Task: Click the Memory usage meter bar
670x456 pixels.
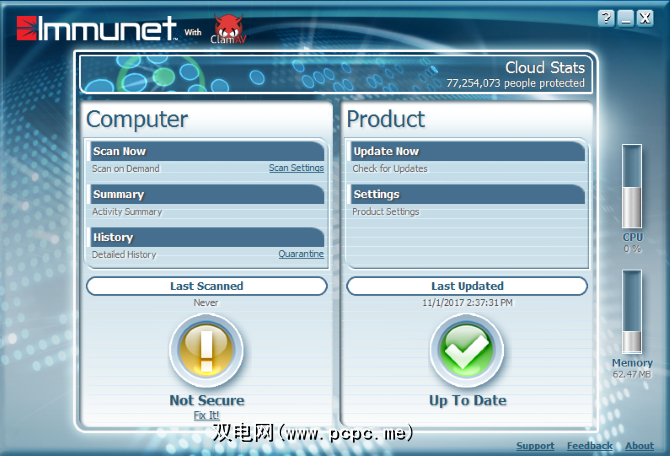Action: pyautogui.click(x=632, y=312)
